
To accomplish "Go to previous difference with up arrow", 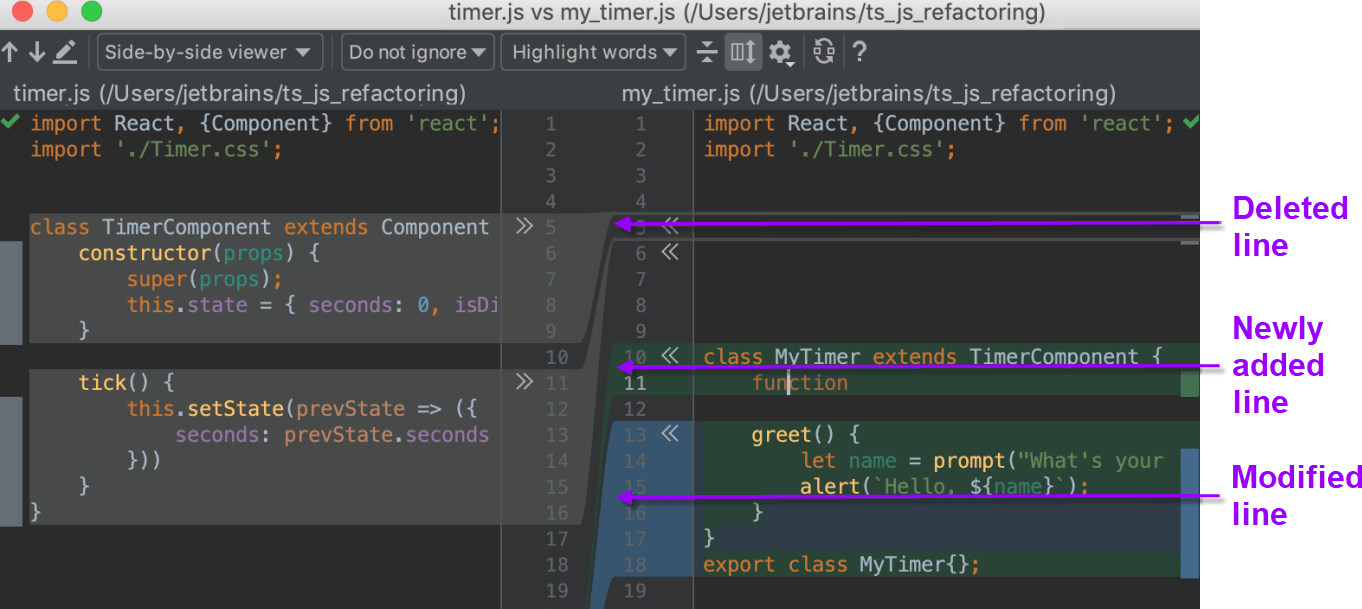I will point(11,52).
